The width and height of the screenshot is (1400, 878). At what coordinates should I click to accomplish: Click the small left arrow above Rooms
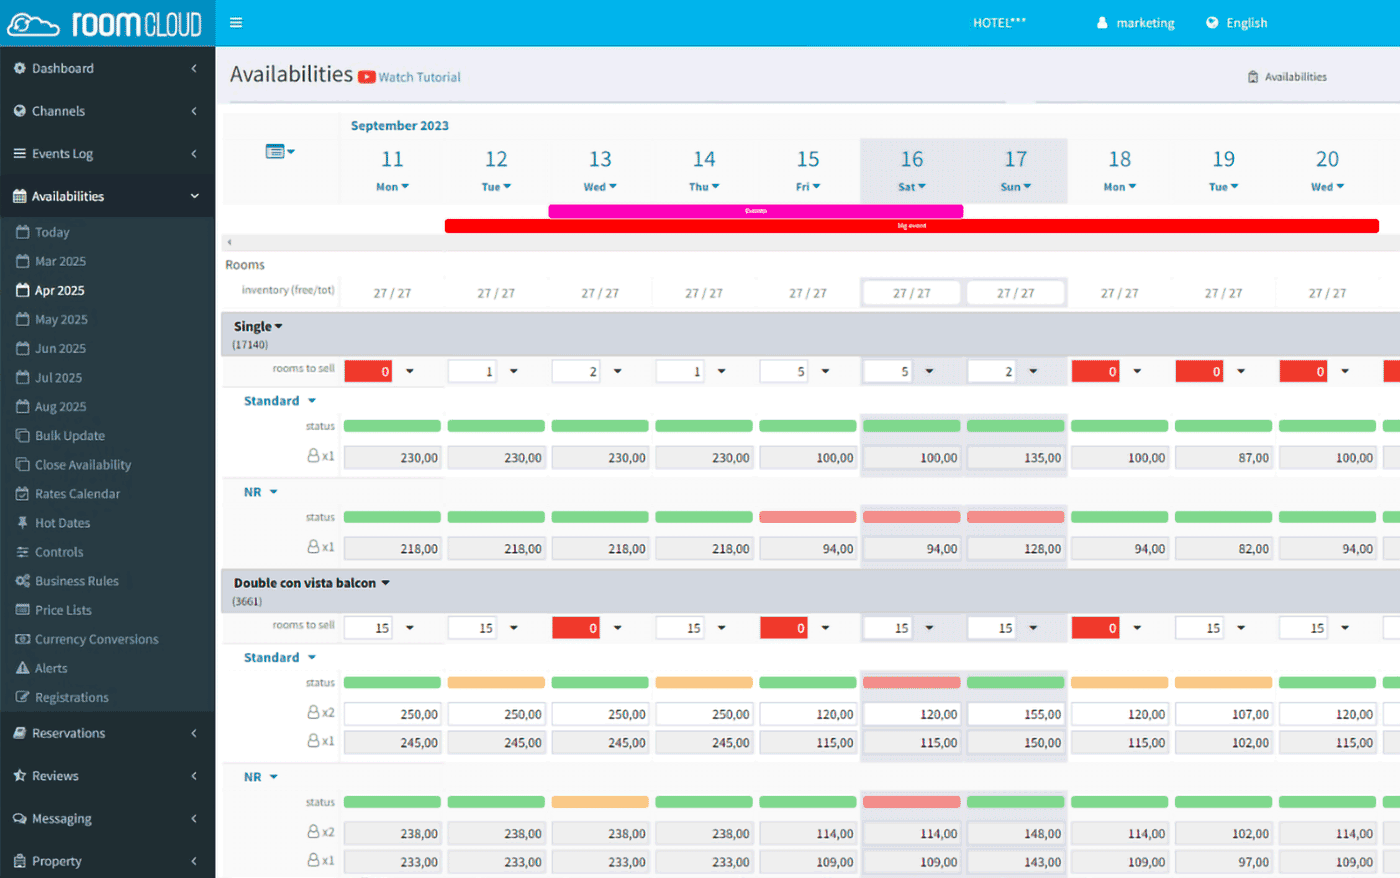(x=229, y=242)
